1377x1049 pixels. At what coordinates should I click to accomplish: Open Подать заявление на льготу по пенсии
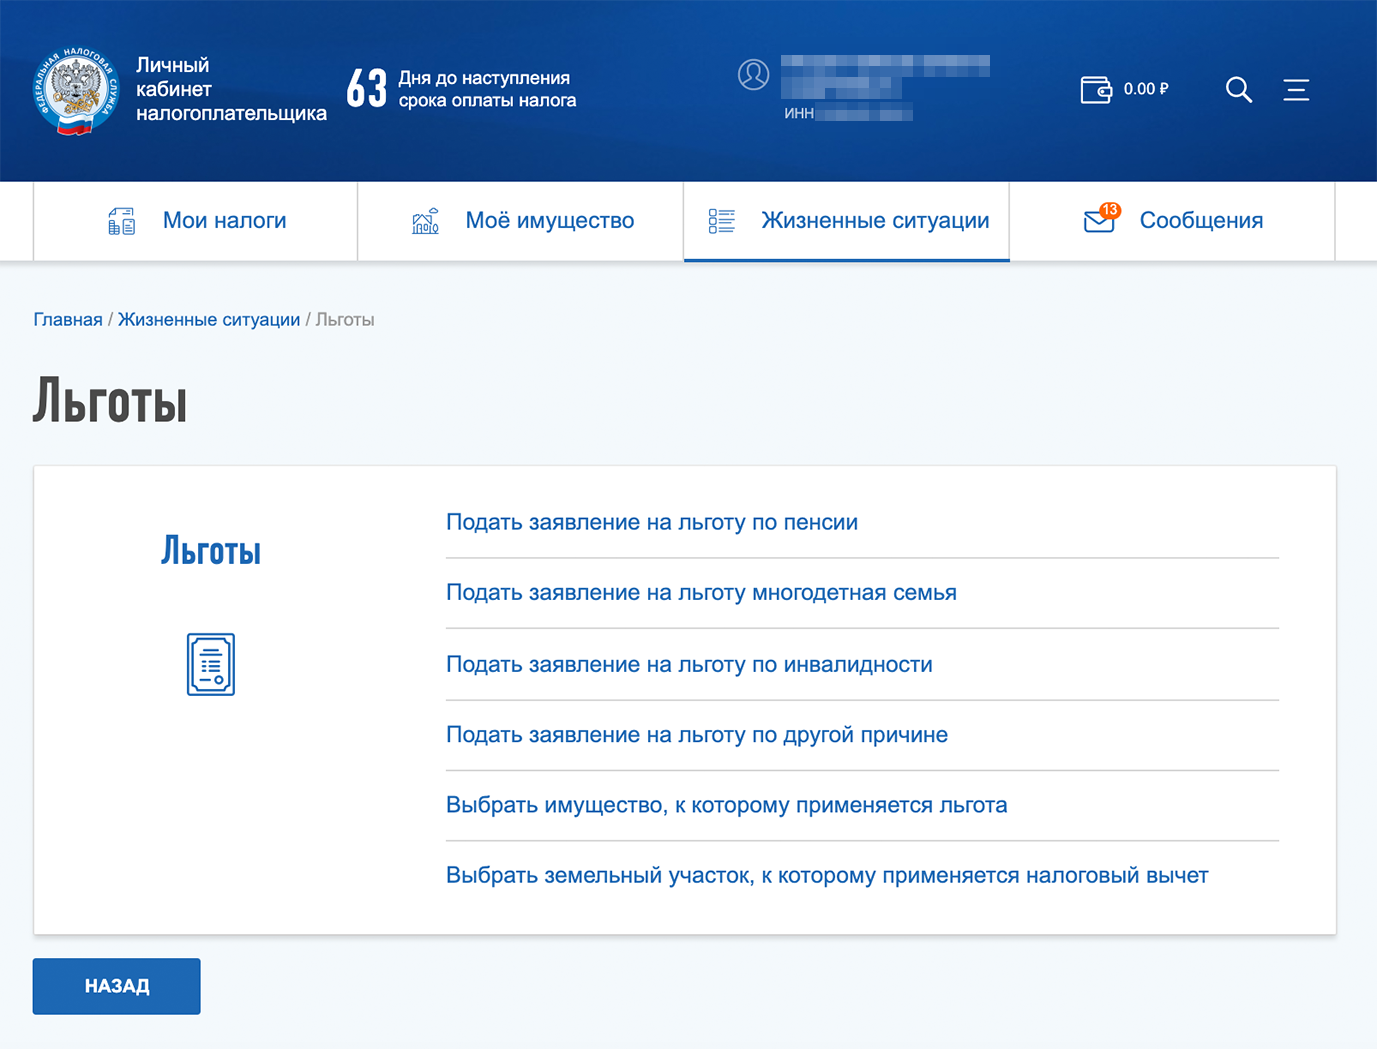tap(652, 522)
